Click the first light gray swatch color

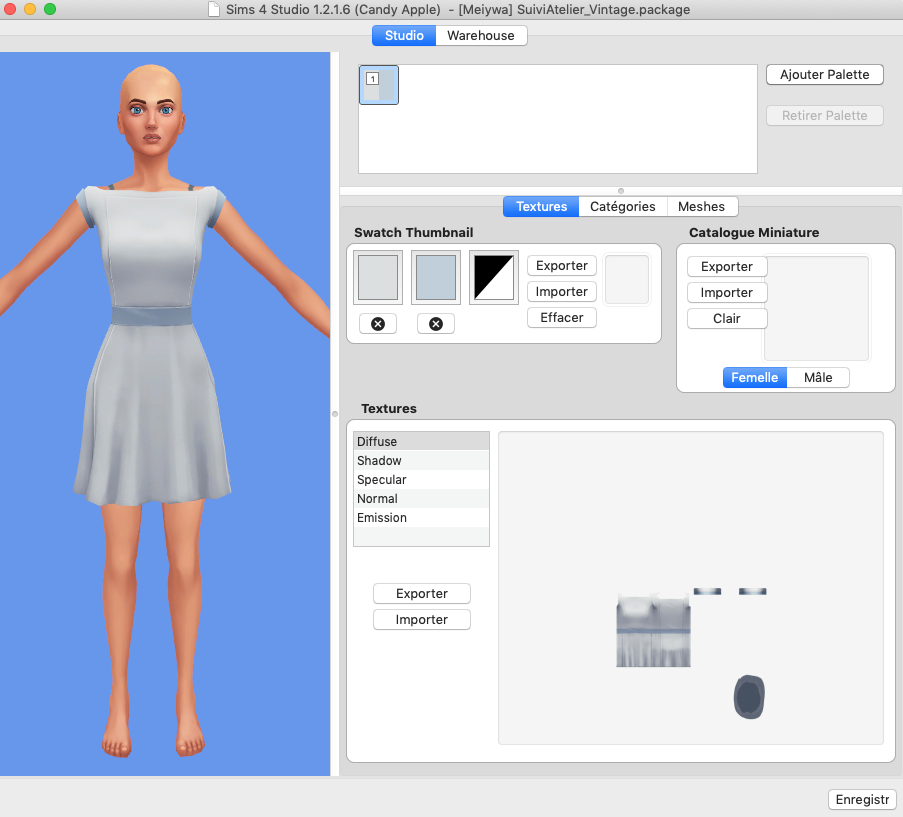click(378, 277)
